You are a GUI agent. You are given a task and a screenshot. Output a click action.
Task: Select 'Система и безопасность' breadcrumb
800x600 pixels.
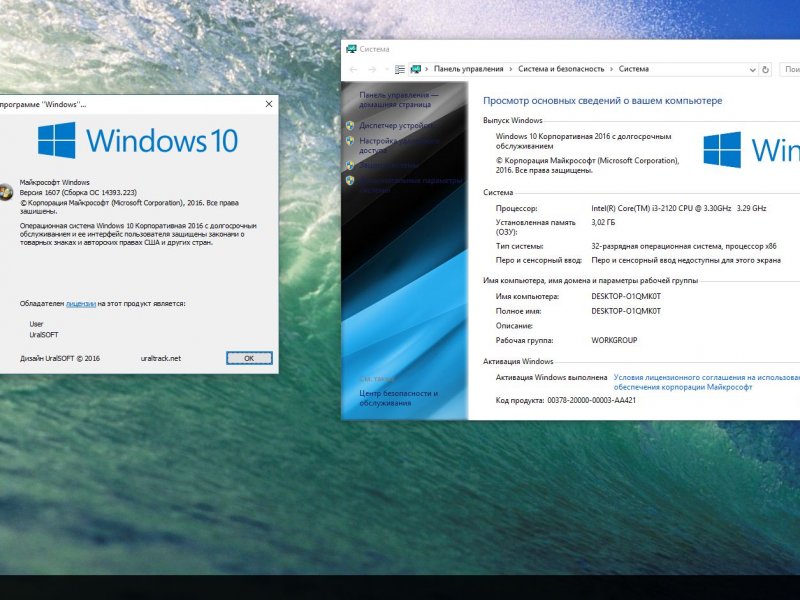pos(561,69)
